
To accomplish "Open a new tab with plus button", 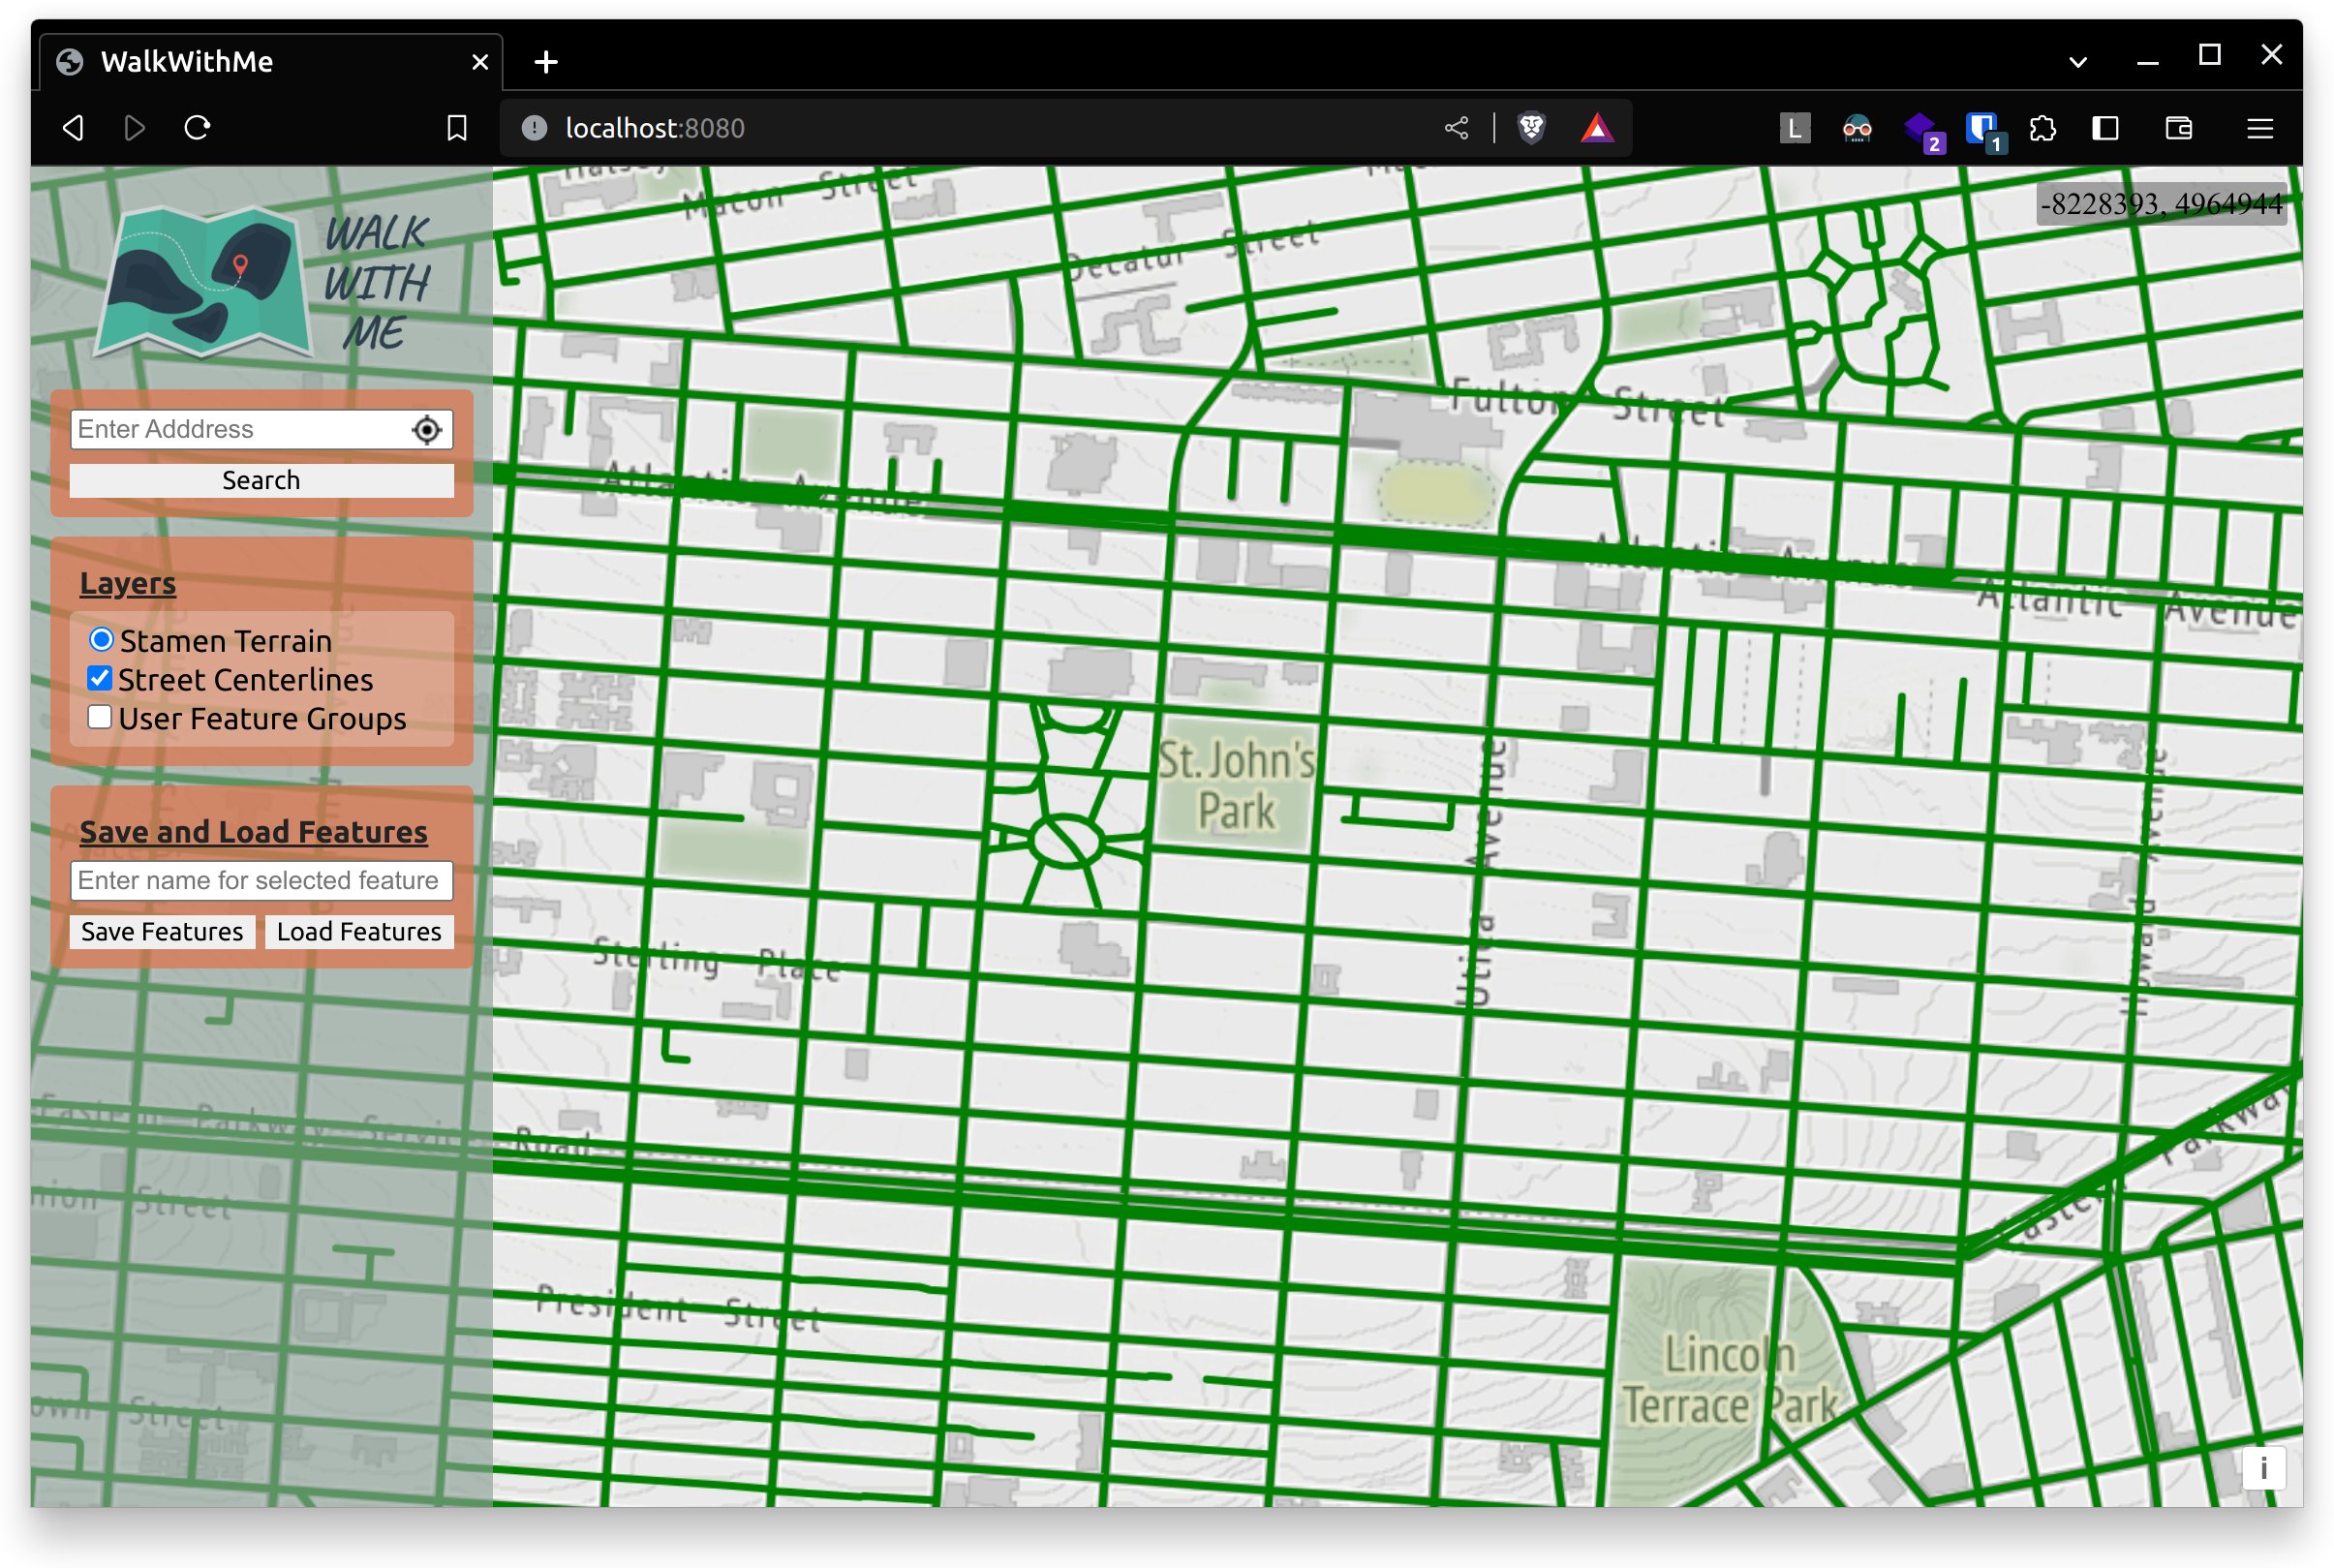I will pos(546,62).
